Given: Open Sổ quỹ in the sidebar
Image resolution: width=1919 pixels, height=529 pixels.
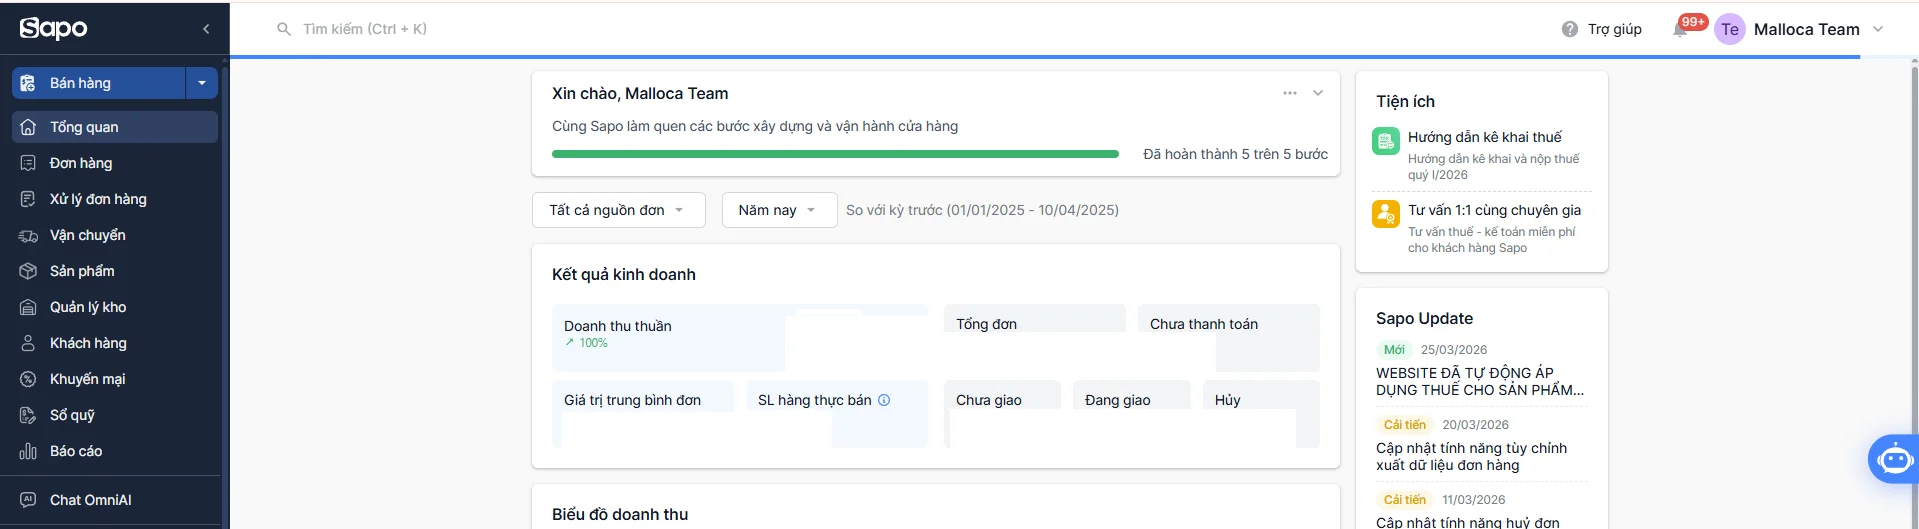Looking at the screenshot, I should (115, 415).
